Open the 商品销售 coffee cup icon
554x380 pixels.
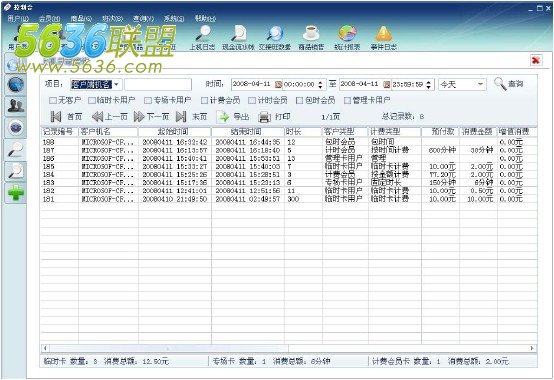311,34
